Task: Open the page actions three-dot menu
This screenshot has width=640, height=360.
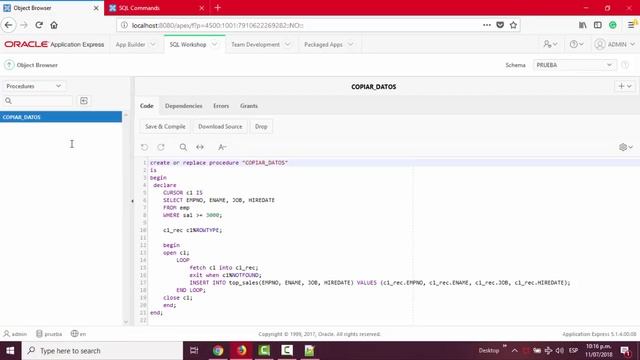Action: point(487,25)
